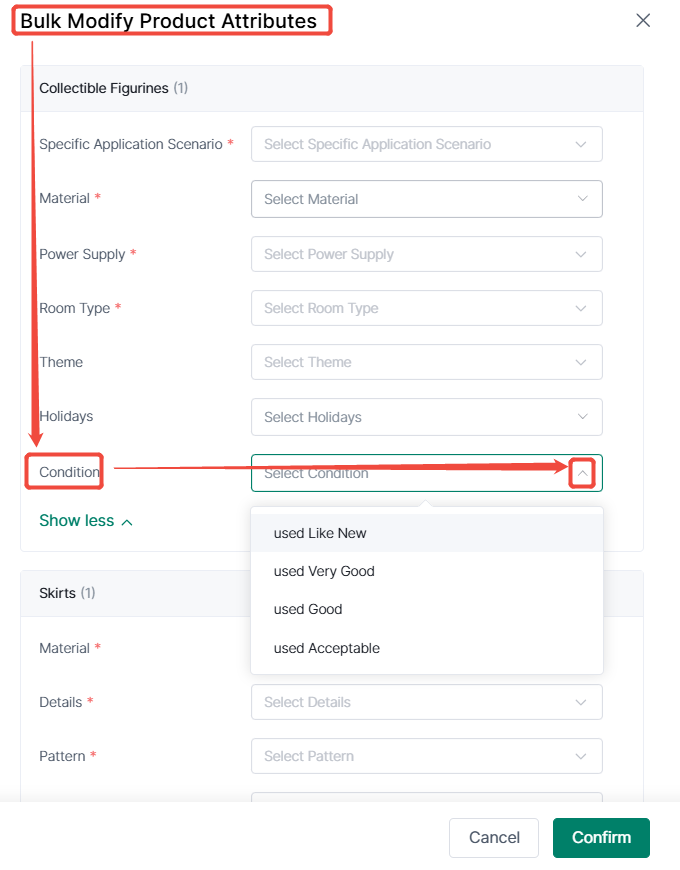Image resolution: width=680 pixels, height=870 pixels.
Task: Open the Select Theme dropdown
Action: (x=427, y=362)
